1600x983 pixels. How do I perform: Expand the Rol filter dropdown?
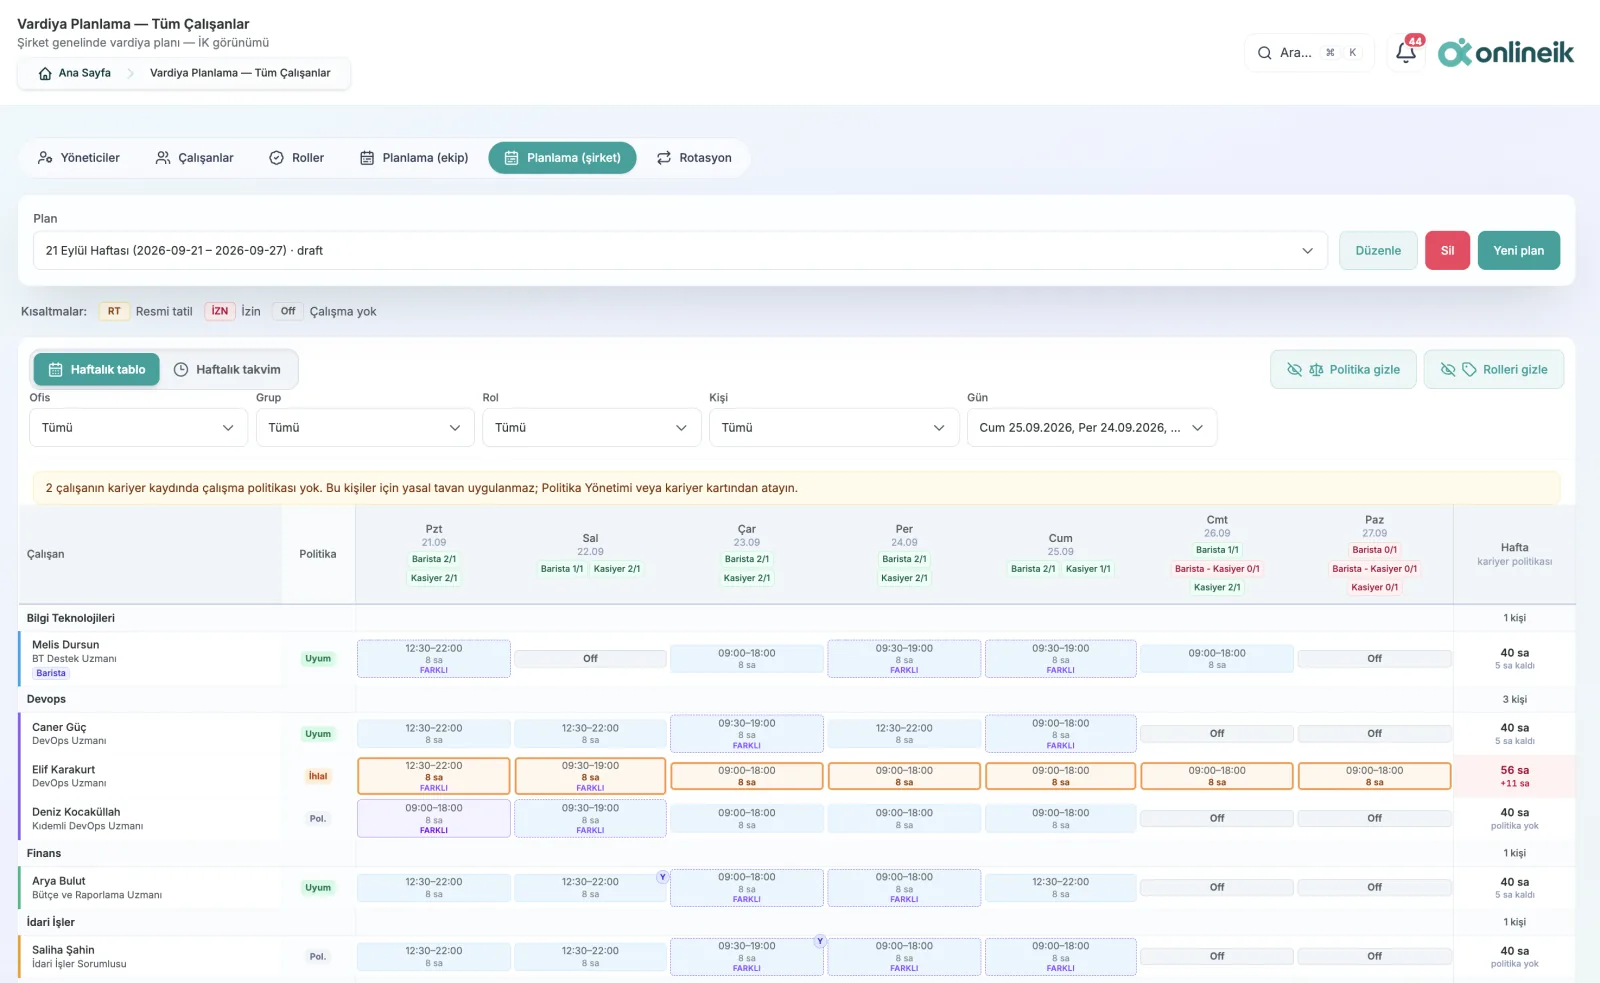coord(591,428)
